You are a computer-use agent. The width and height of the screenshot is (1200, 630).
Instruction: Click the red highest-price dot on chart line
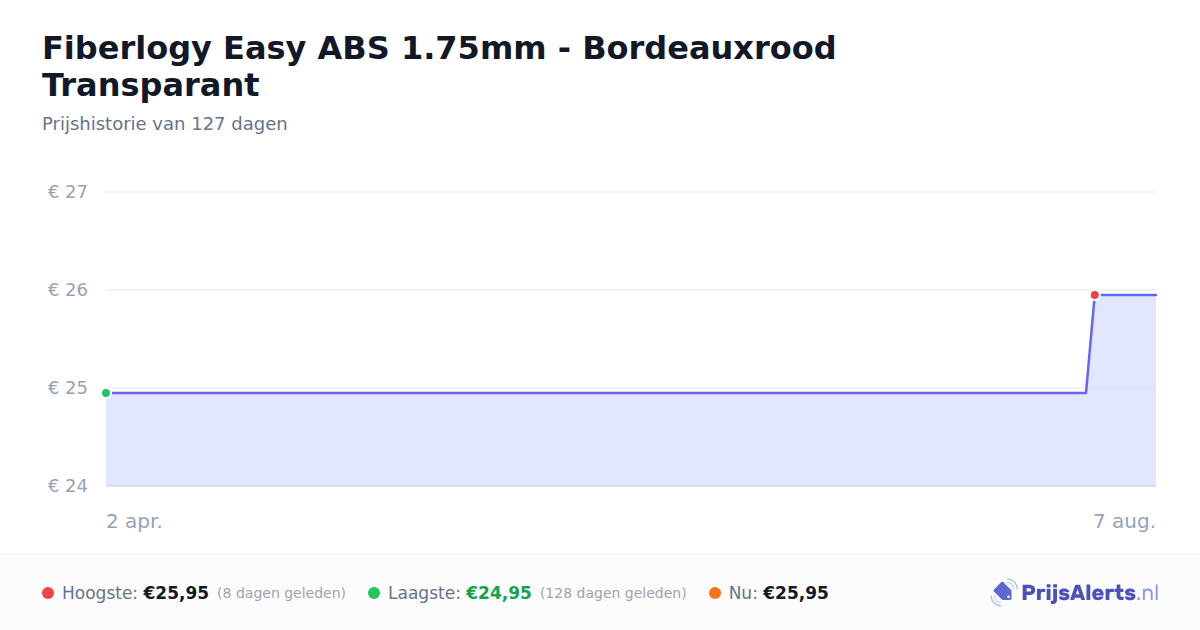[x=1095, y=295]
